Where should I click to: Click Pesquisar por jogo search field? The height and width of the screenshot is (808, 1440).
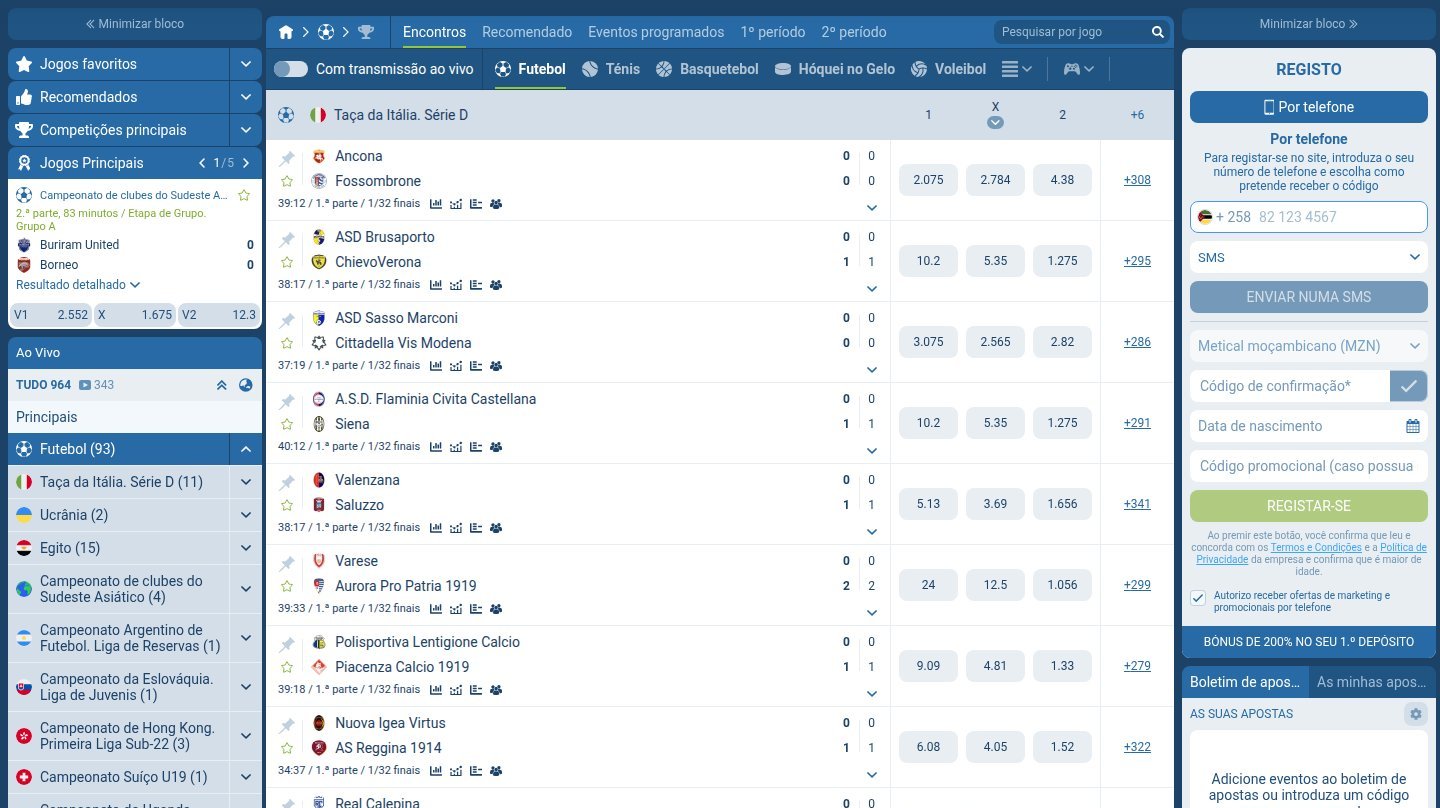pos(1072,32)
